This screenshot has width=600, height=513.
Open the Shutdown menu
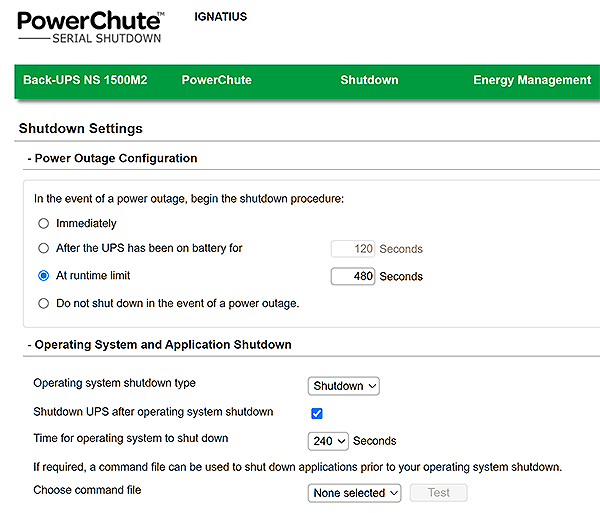pos(369,80)
